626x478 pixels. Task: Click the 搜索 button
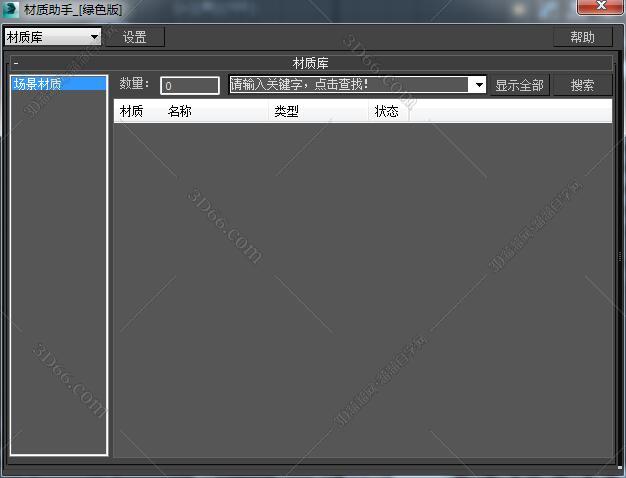coord(582,86)
